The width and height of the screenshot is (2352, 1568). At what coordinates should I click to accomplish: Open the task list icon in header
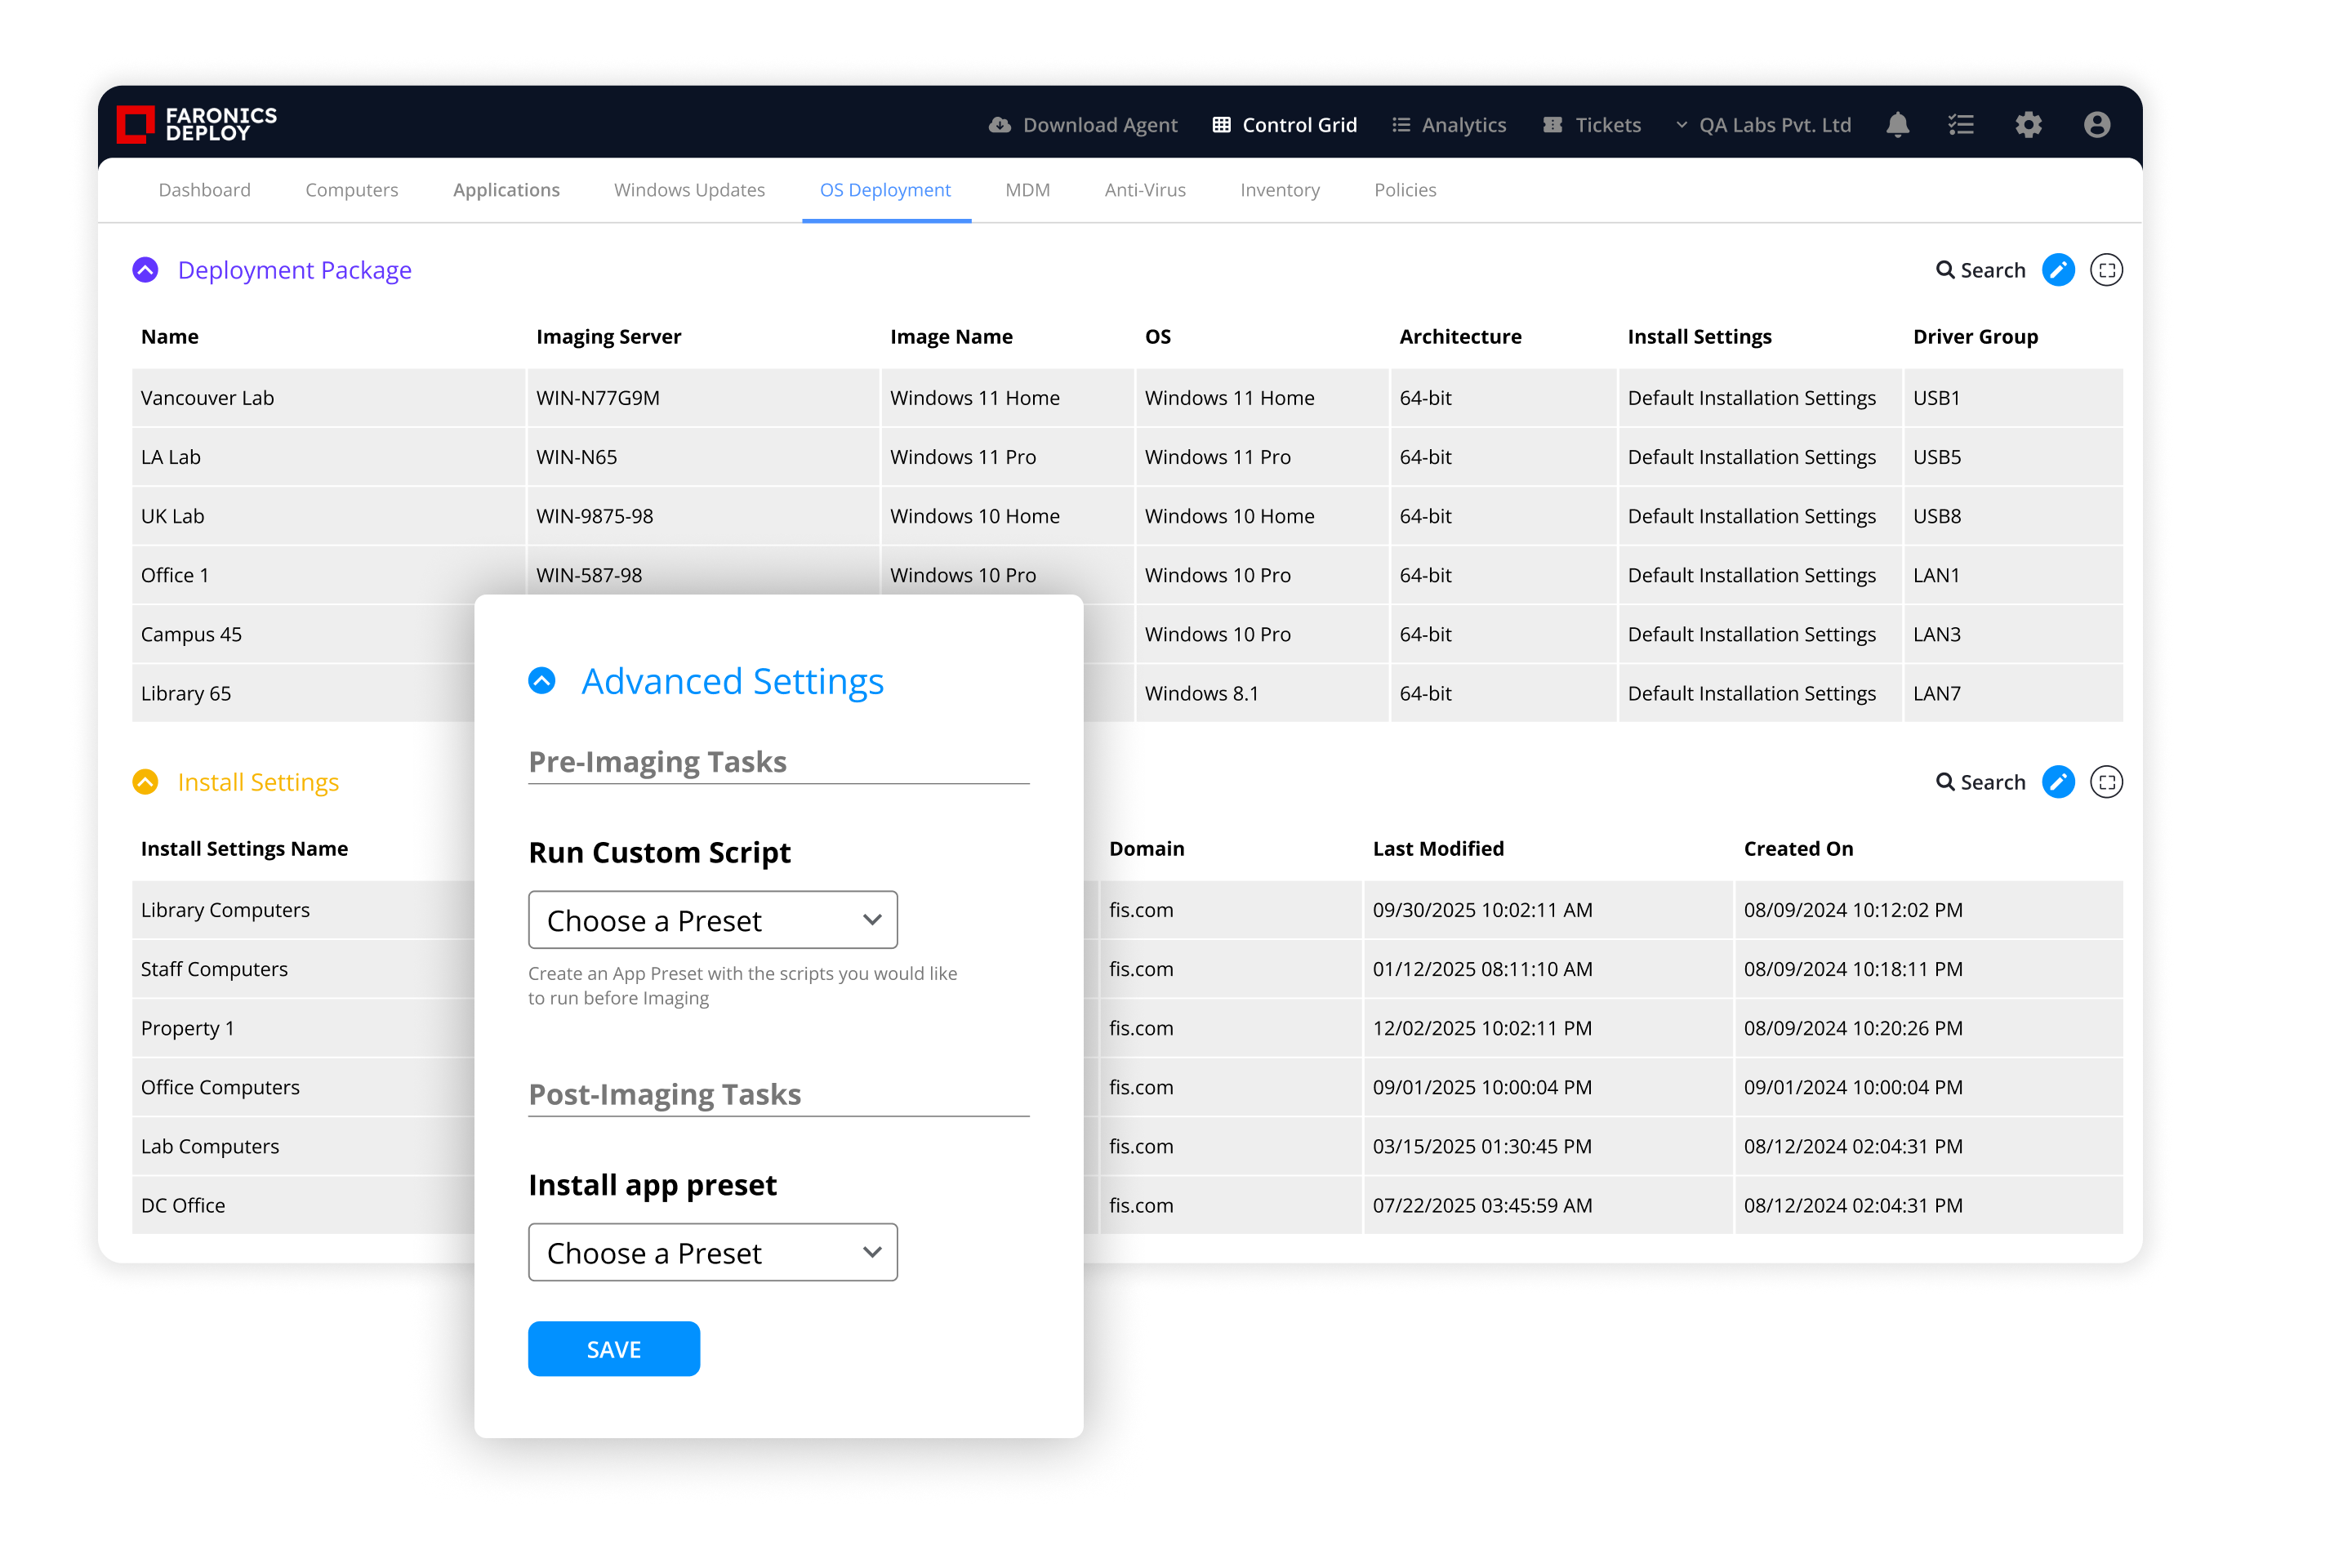click(x=1961, y=125)
